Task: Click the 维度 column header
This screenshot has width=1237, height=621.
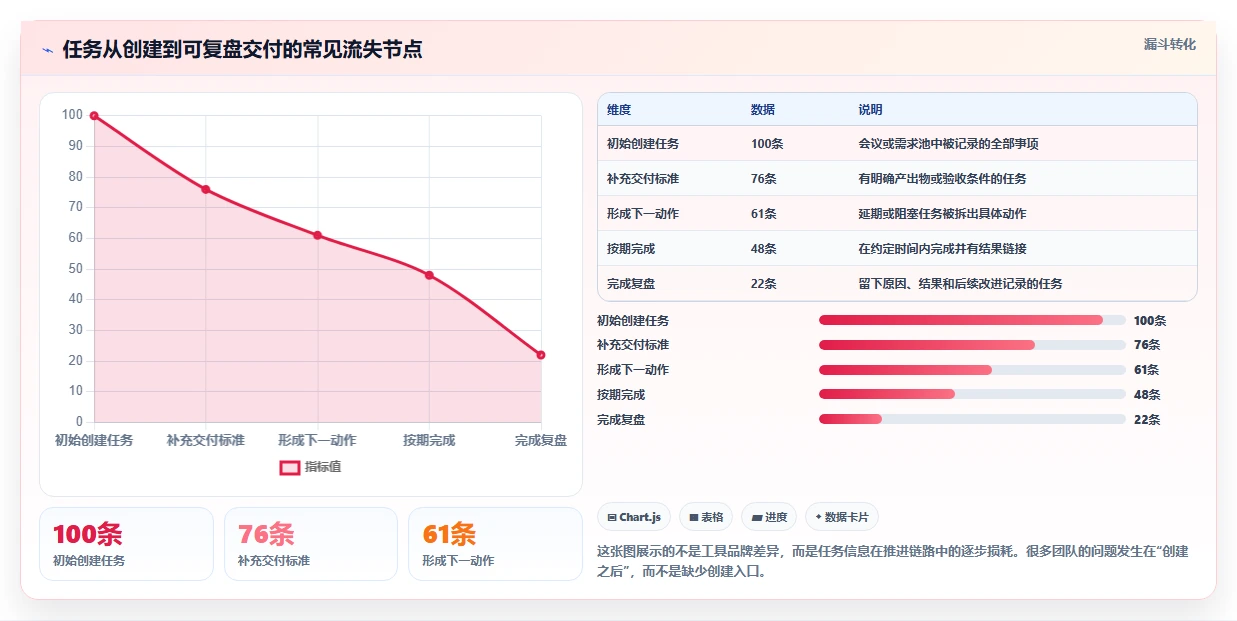Action: pos(619,110)
